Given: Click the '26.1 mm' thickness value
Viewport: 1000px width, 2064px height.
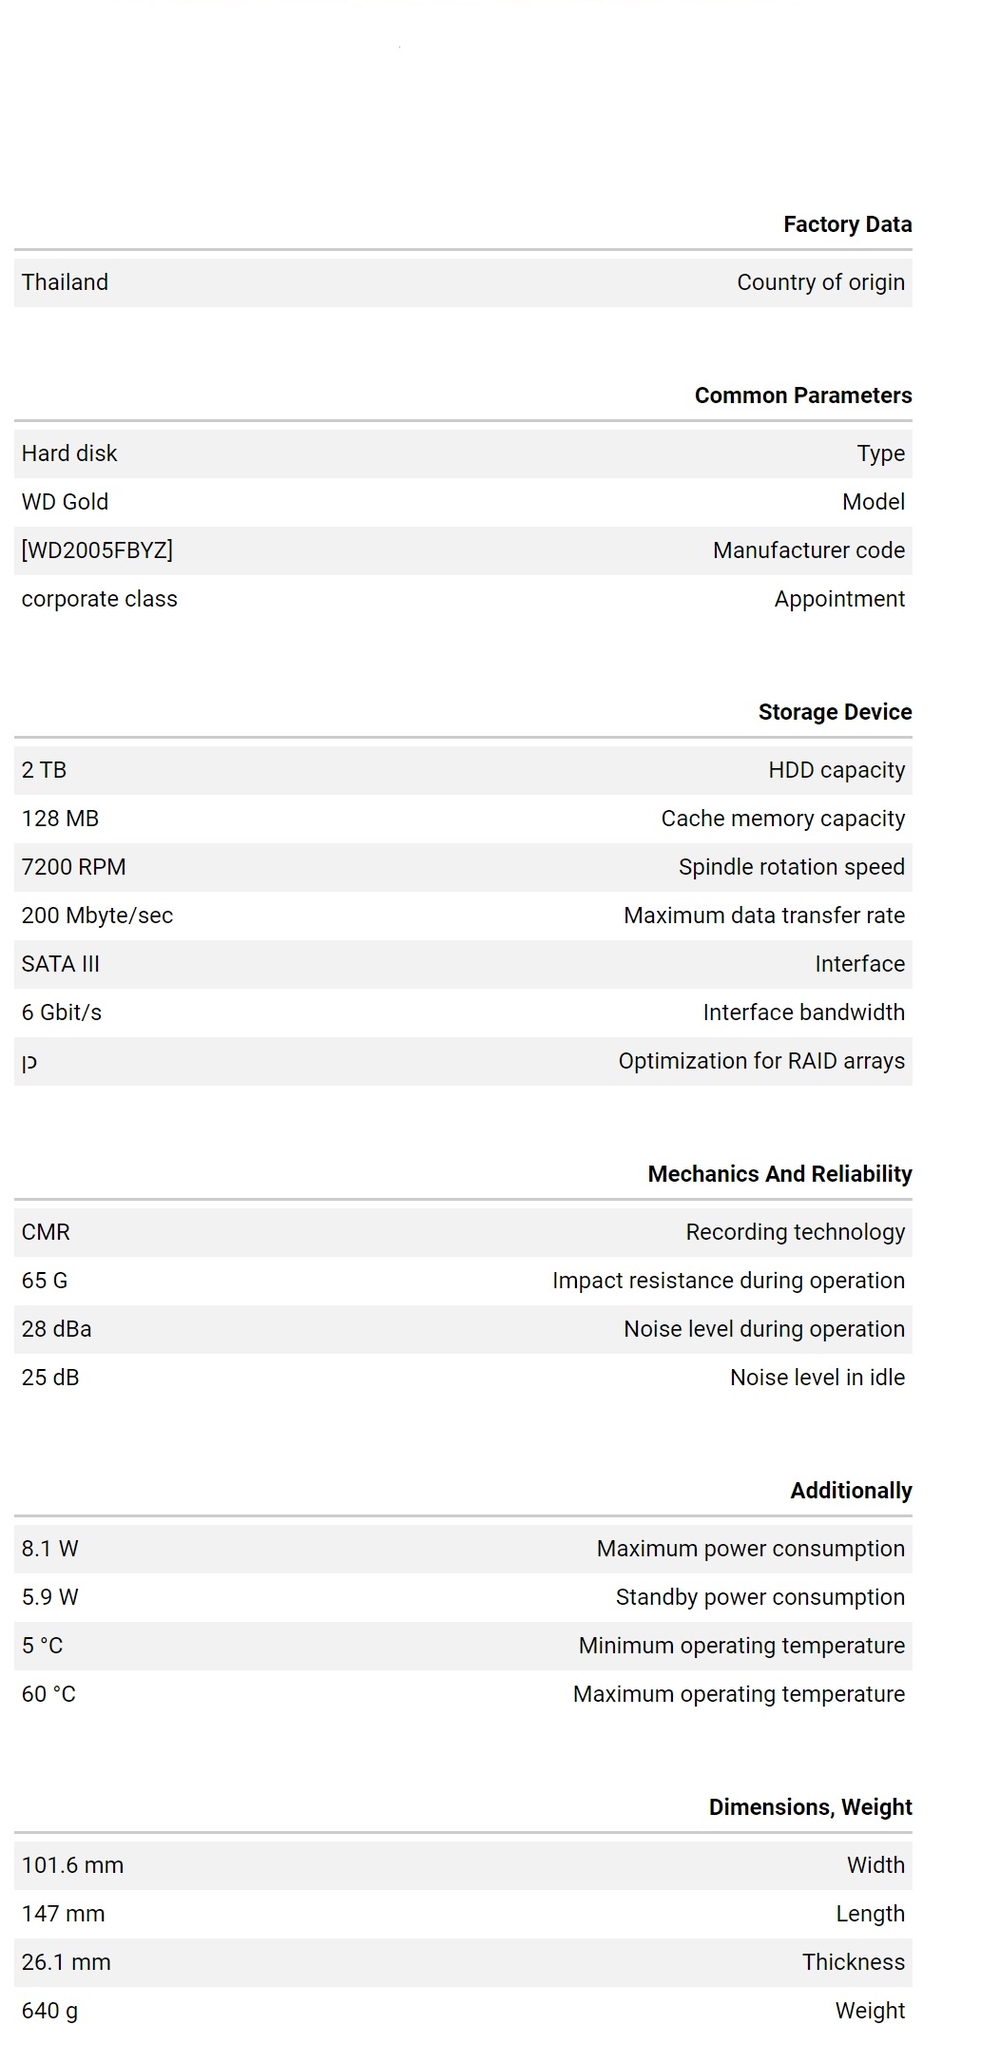Looking at the screenshot, I should pos(66,1963).
